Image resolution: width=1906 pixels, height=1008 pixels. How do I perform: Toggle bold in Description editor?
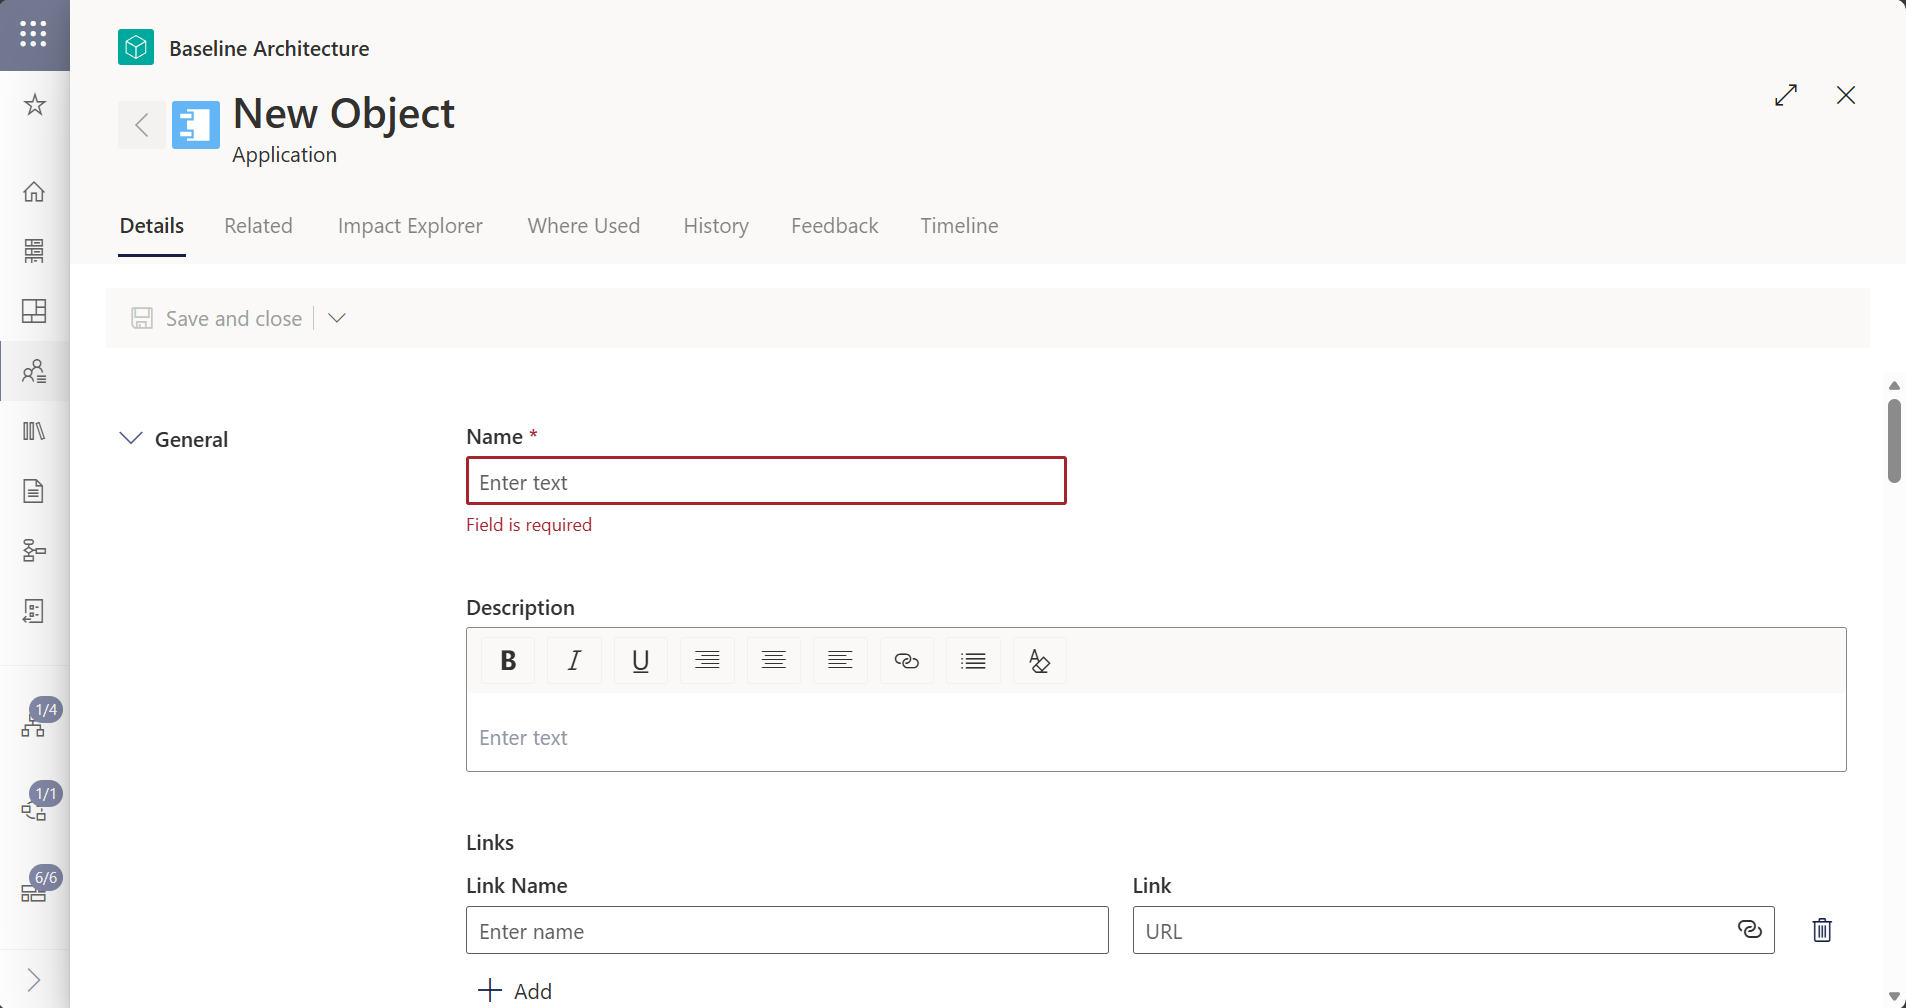pos(508,661)
